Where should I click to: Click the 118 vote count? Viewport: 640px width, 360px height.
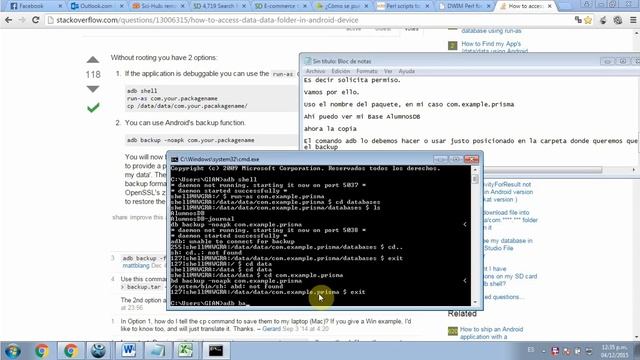coord(93,74)
